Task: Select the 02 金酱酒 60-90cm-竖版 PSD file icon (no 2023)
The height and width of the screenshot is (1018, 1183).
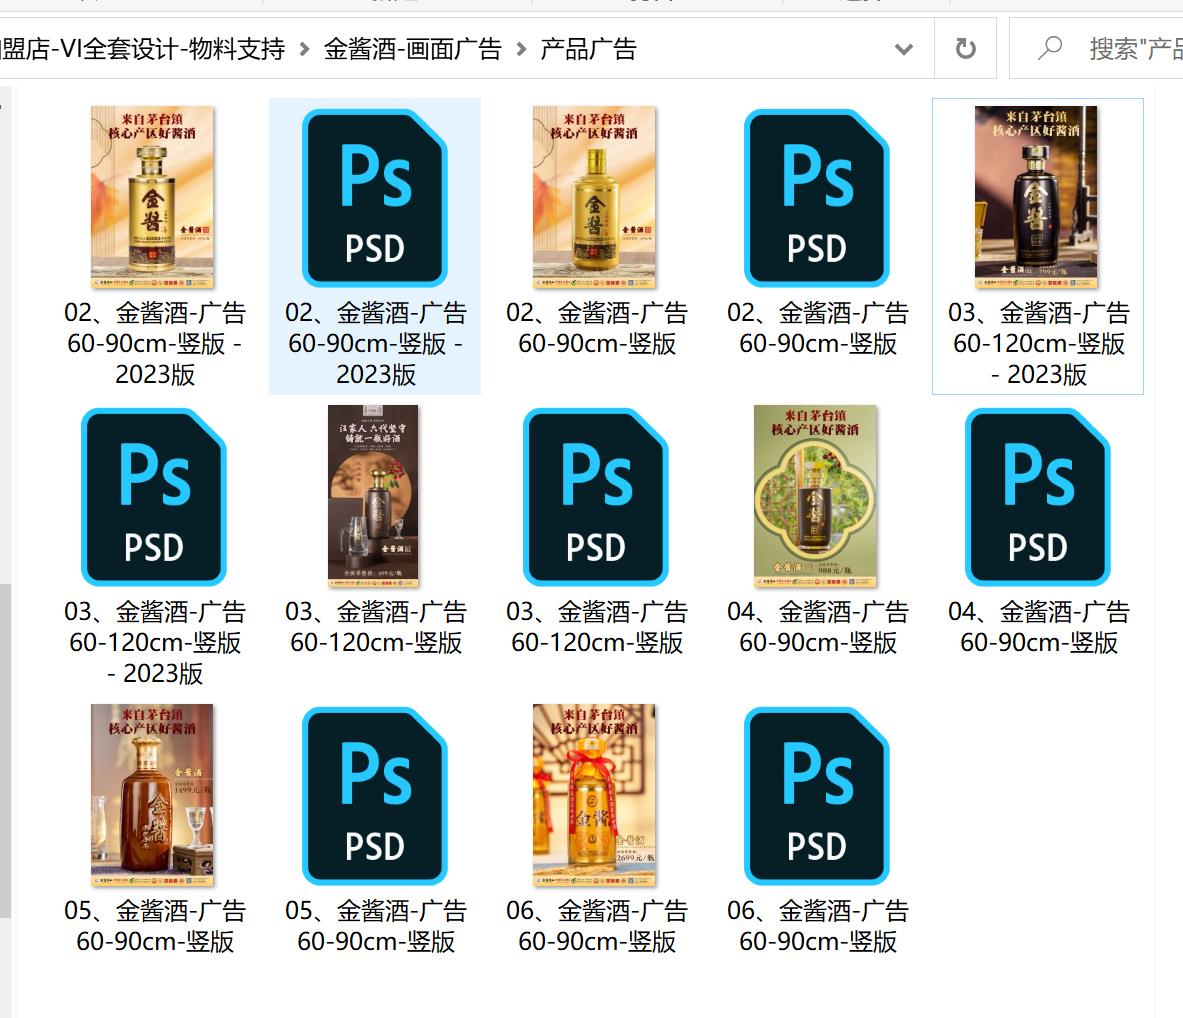Action: tap(817, 198)
